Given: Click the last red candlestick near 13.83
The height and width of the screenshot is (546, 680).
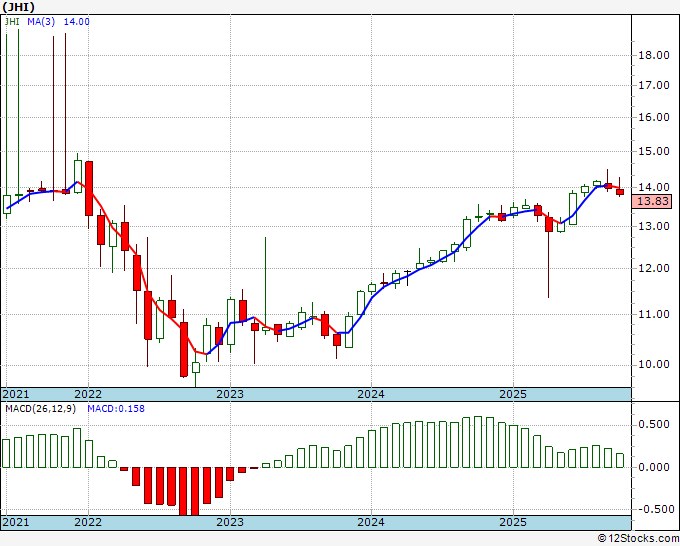Looking at the screenshot, I should pyautogui.click(x=620, y=192).
